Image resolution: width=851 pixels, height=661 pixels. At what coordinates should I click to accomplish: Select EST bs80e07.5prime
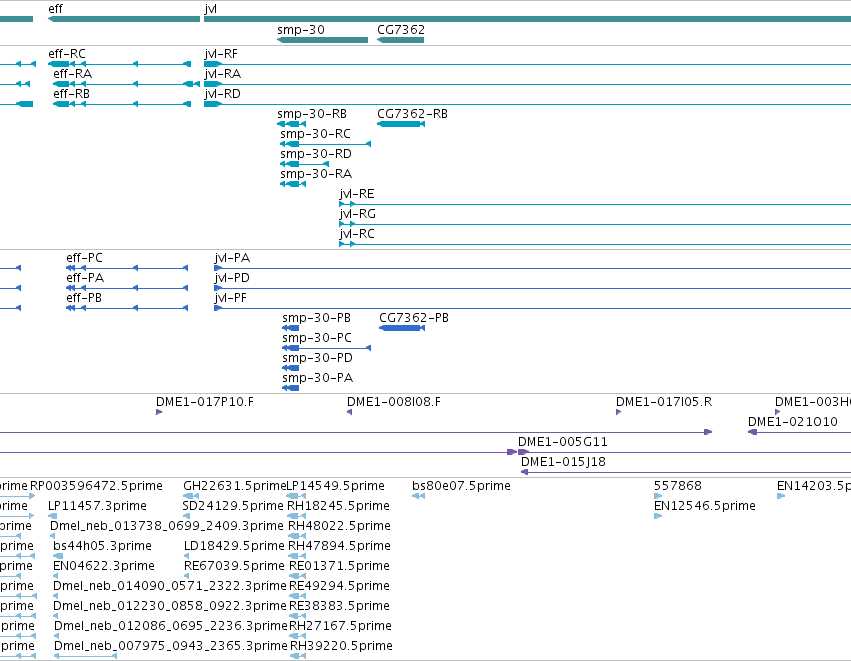[461, 486]
